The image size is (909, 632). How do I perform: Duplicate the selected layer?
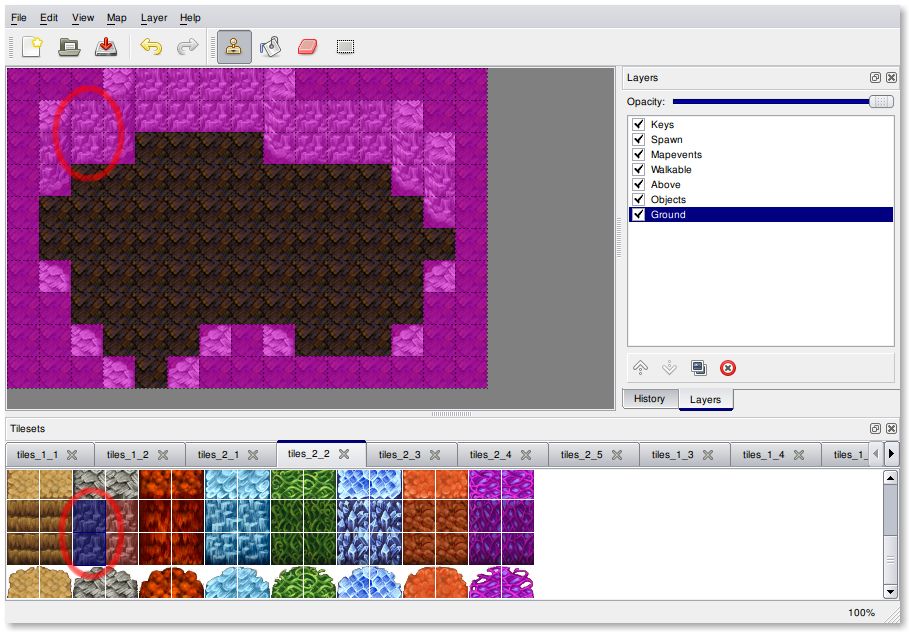click(x=699, y=368)
